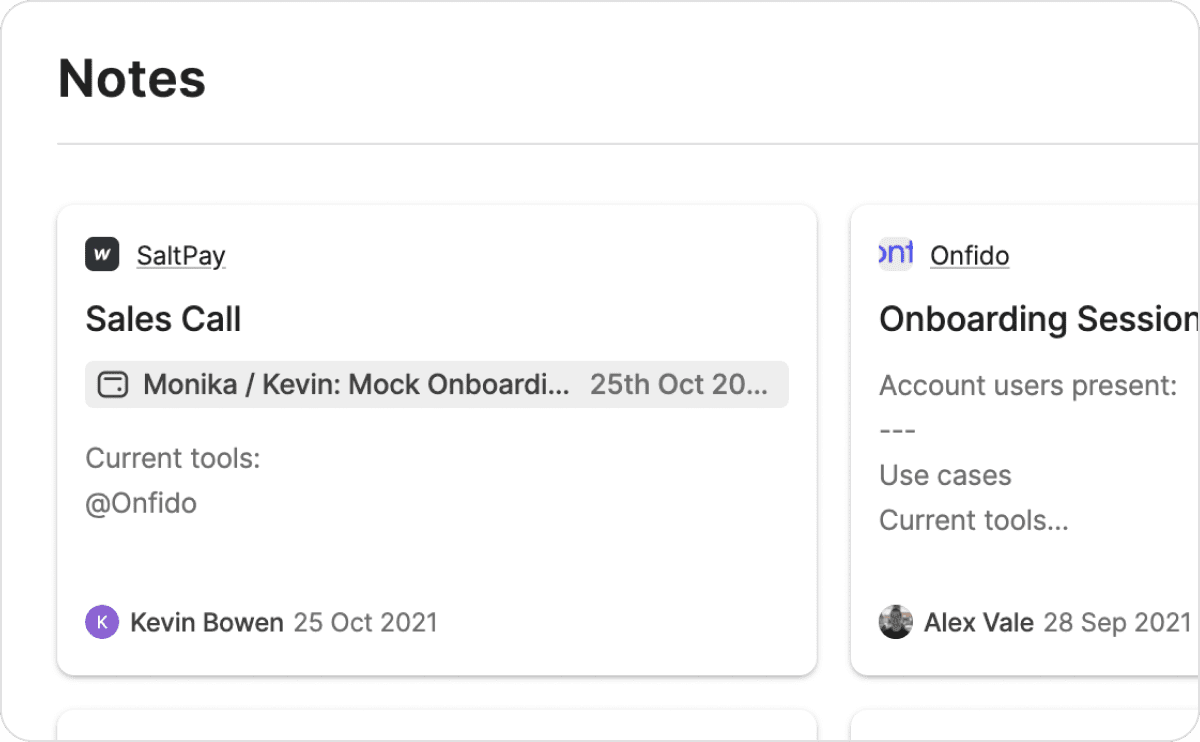This screenshot has height=742, width=1200.
Task: Click the Notes page heading
Action: [x=132, y=79]
